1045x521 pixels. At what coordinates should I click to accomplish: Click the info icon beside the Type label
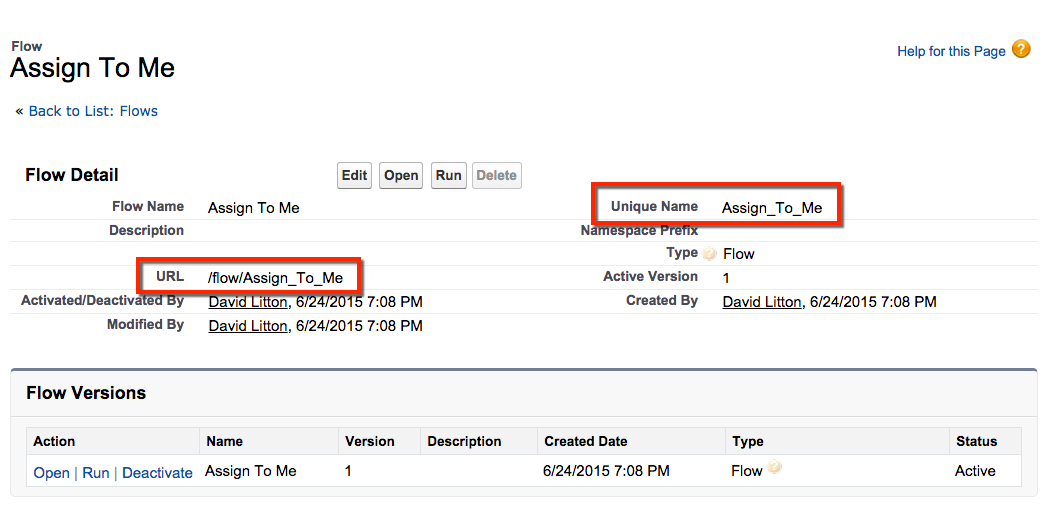[x=709, y=254]
